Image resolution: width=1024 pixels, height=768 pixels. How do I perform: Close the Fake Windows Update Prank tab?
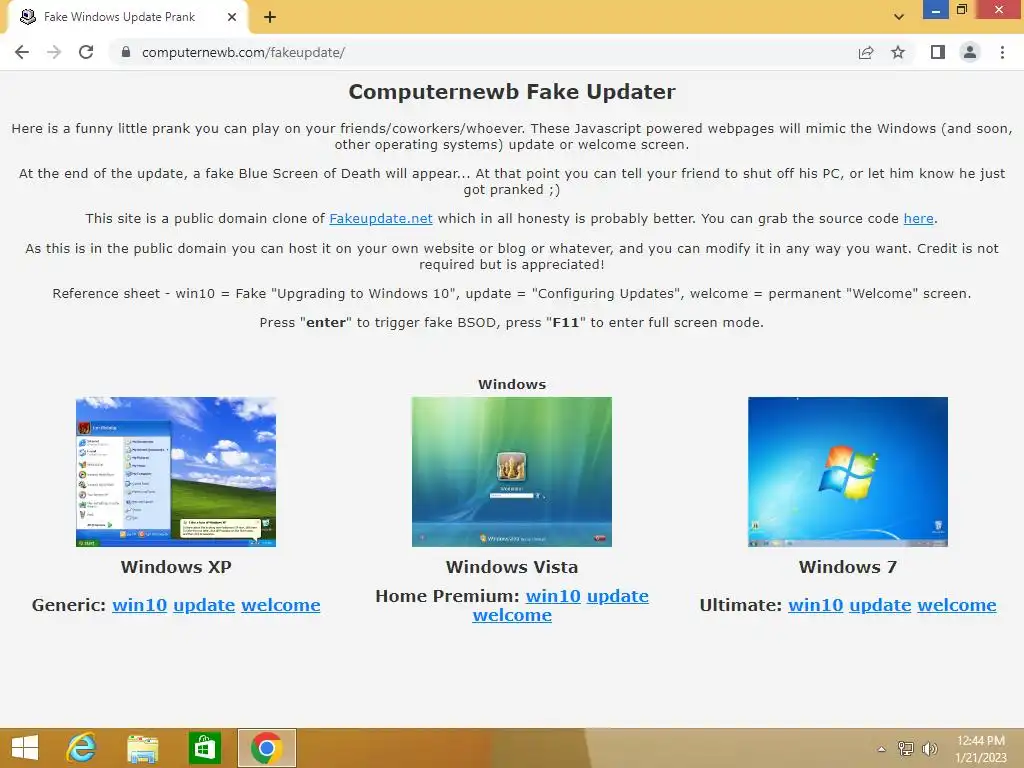coord(232,17)
